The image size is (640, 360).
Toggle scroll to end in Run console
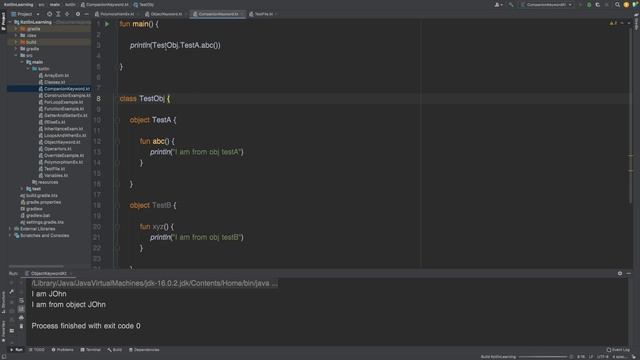21,309
